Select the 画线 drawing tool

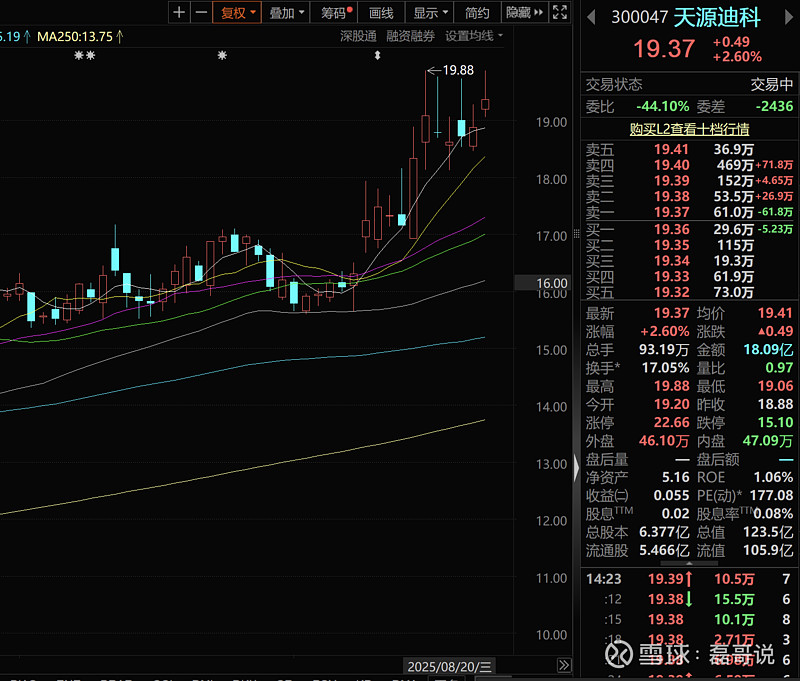(x=381, y=12)
